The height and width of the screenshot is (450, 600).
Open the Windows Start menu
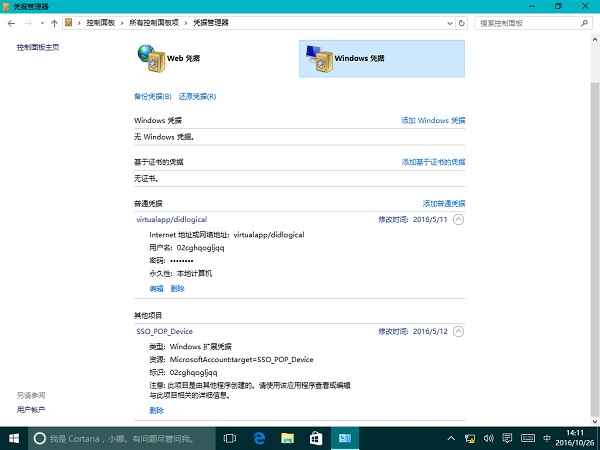[x=14, y=439]
